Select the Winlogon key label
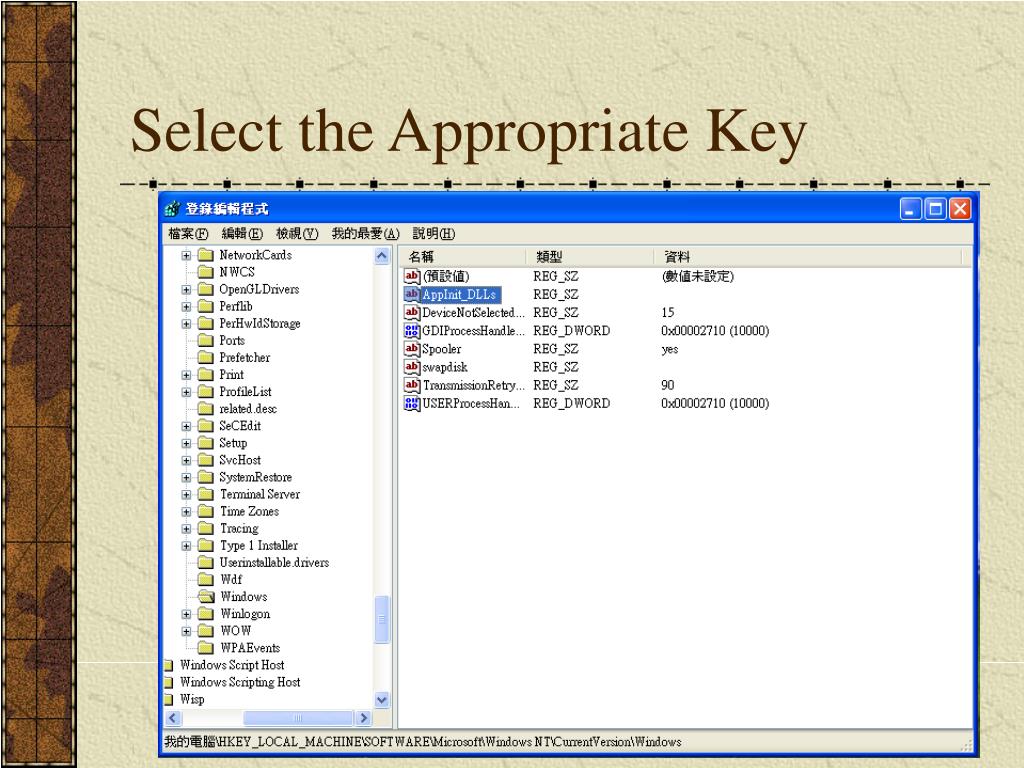Viewport: 1024px width, 768px height. 246,614
